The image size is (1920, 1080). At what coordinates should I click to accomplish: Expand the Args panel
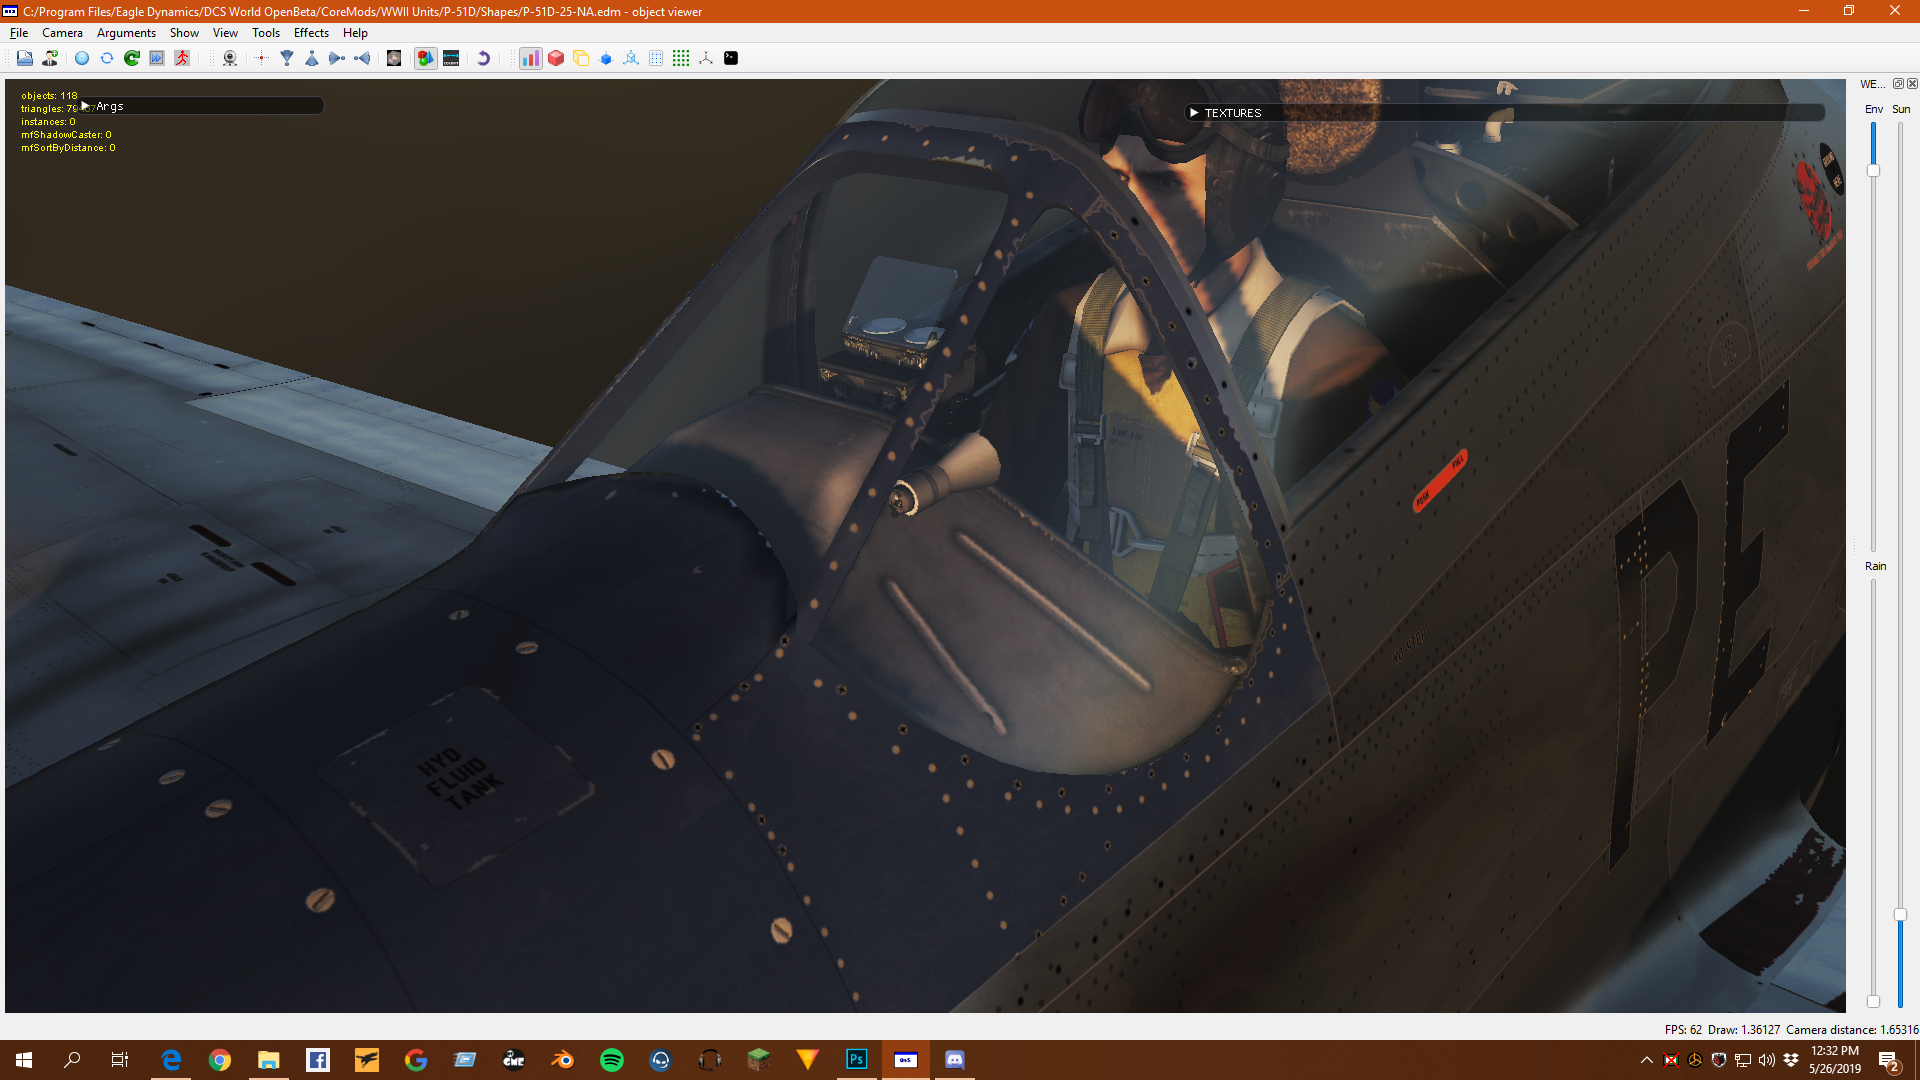point(85,106)
